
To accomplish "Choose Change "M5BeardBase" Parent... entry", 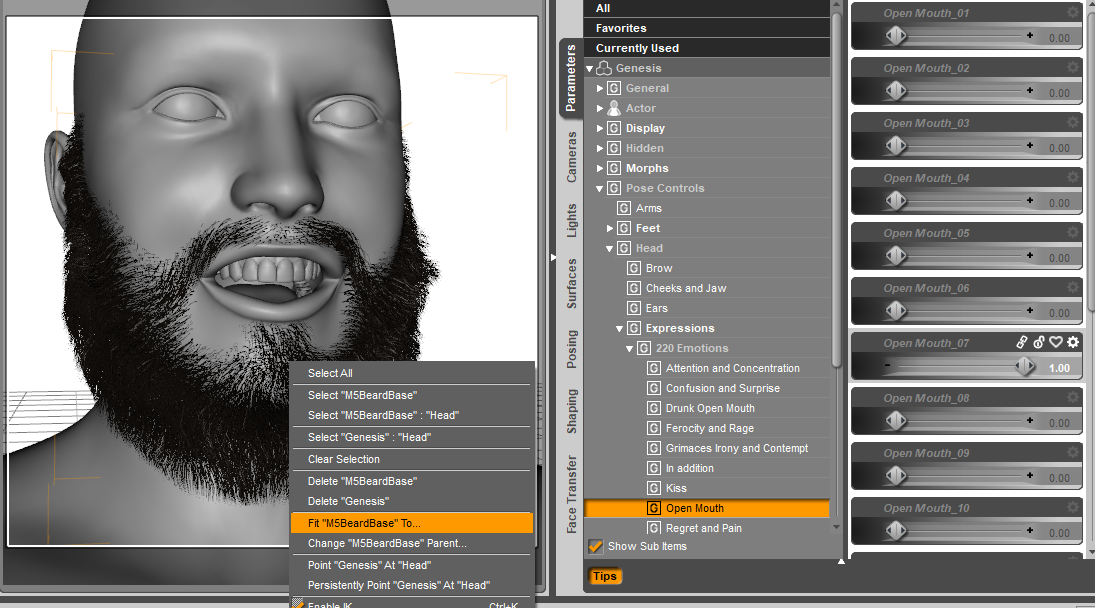I will (x=412, y=543).
